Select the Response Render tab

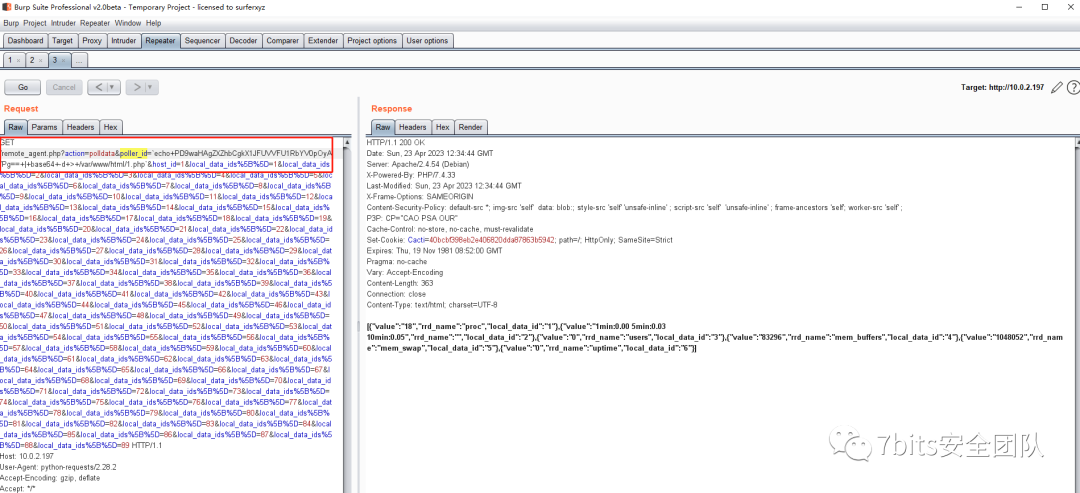click(470, 127)
